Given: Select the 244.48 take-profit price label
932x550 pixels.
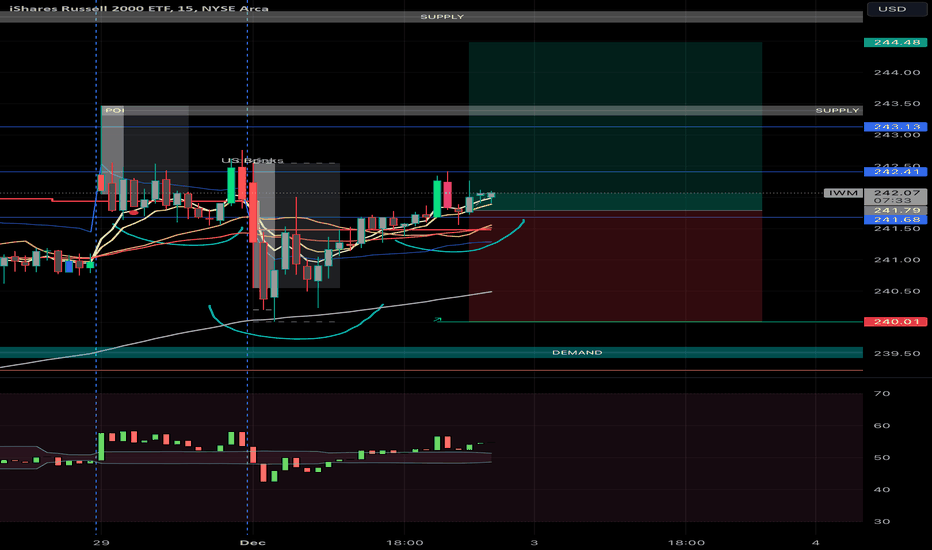Looking at the screenshot, I should pos(895,42).
